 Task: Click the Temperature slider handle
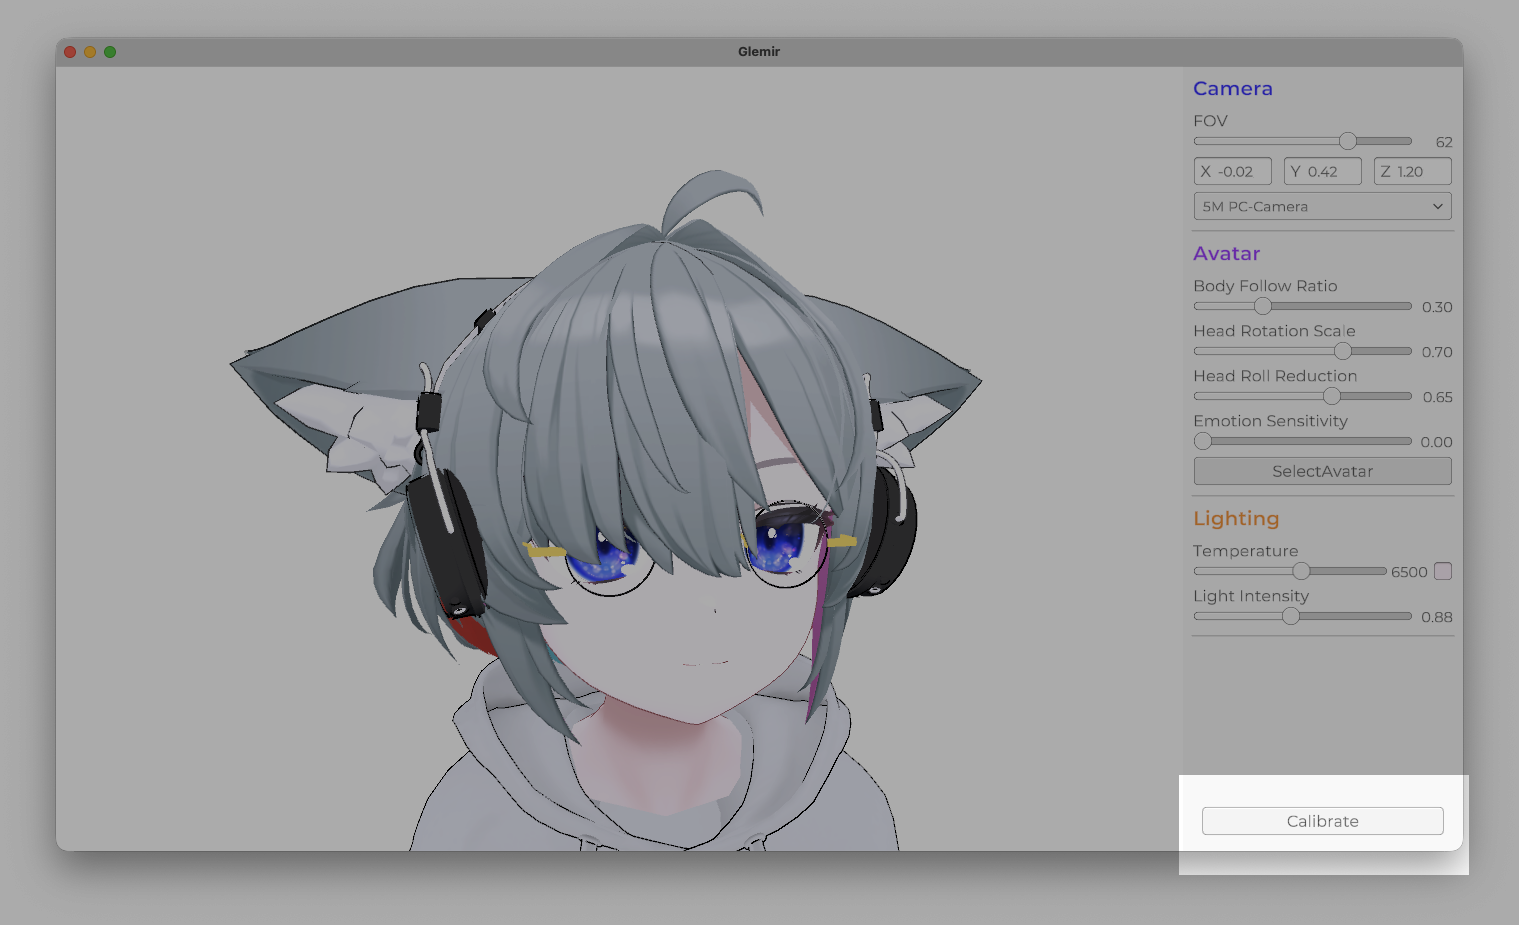pyautogui.click(x=1301, y=571)
